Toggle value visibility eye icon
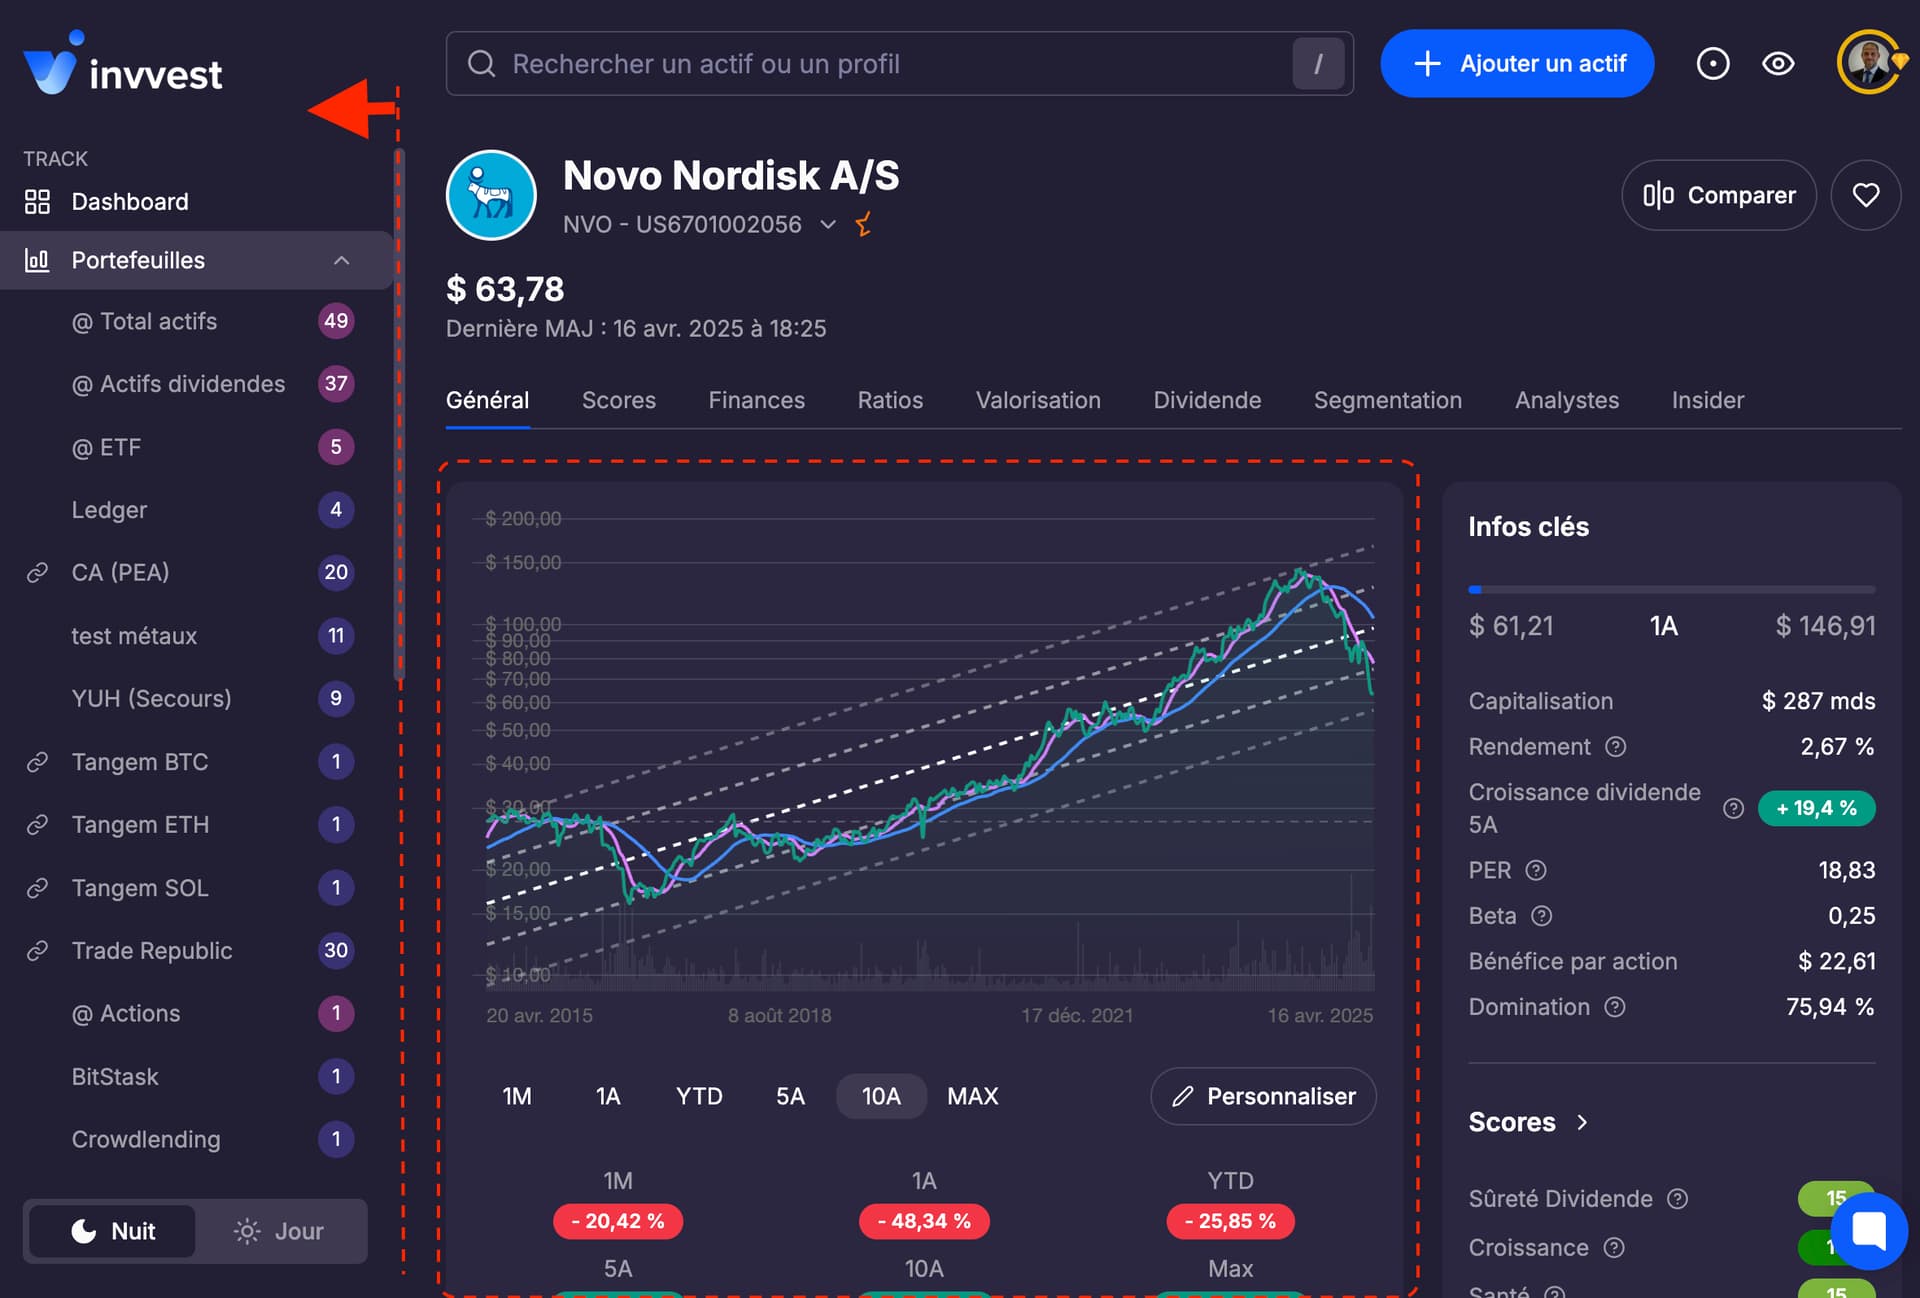Screen dimensions: 1920x1298 point(1778,64)
